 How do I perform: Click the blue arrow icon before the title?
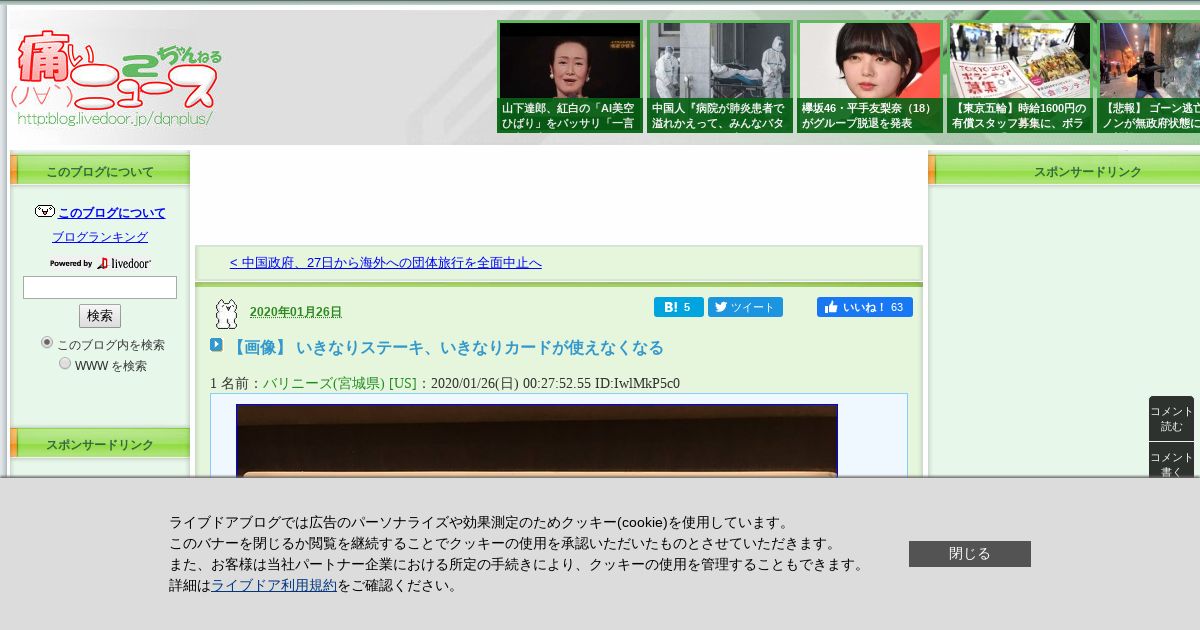[x=216, y=345]
